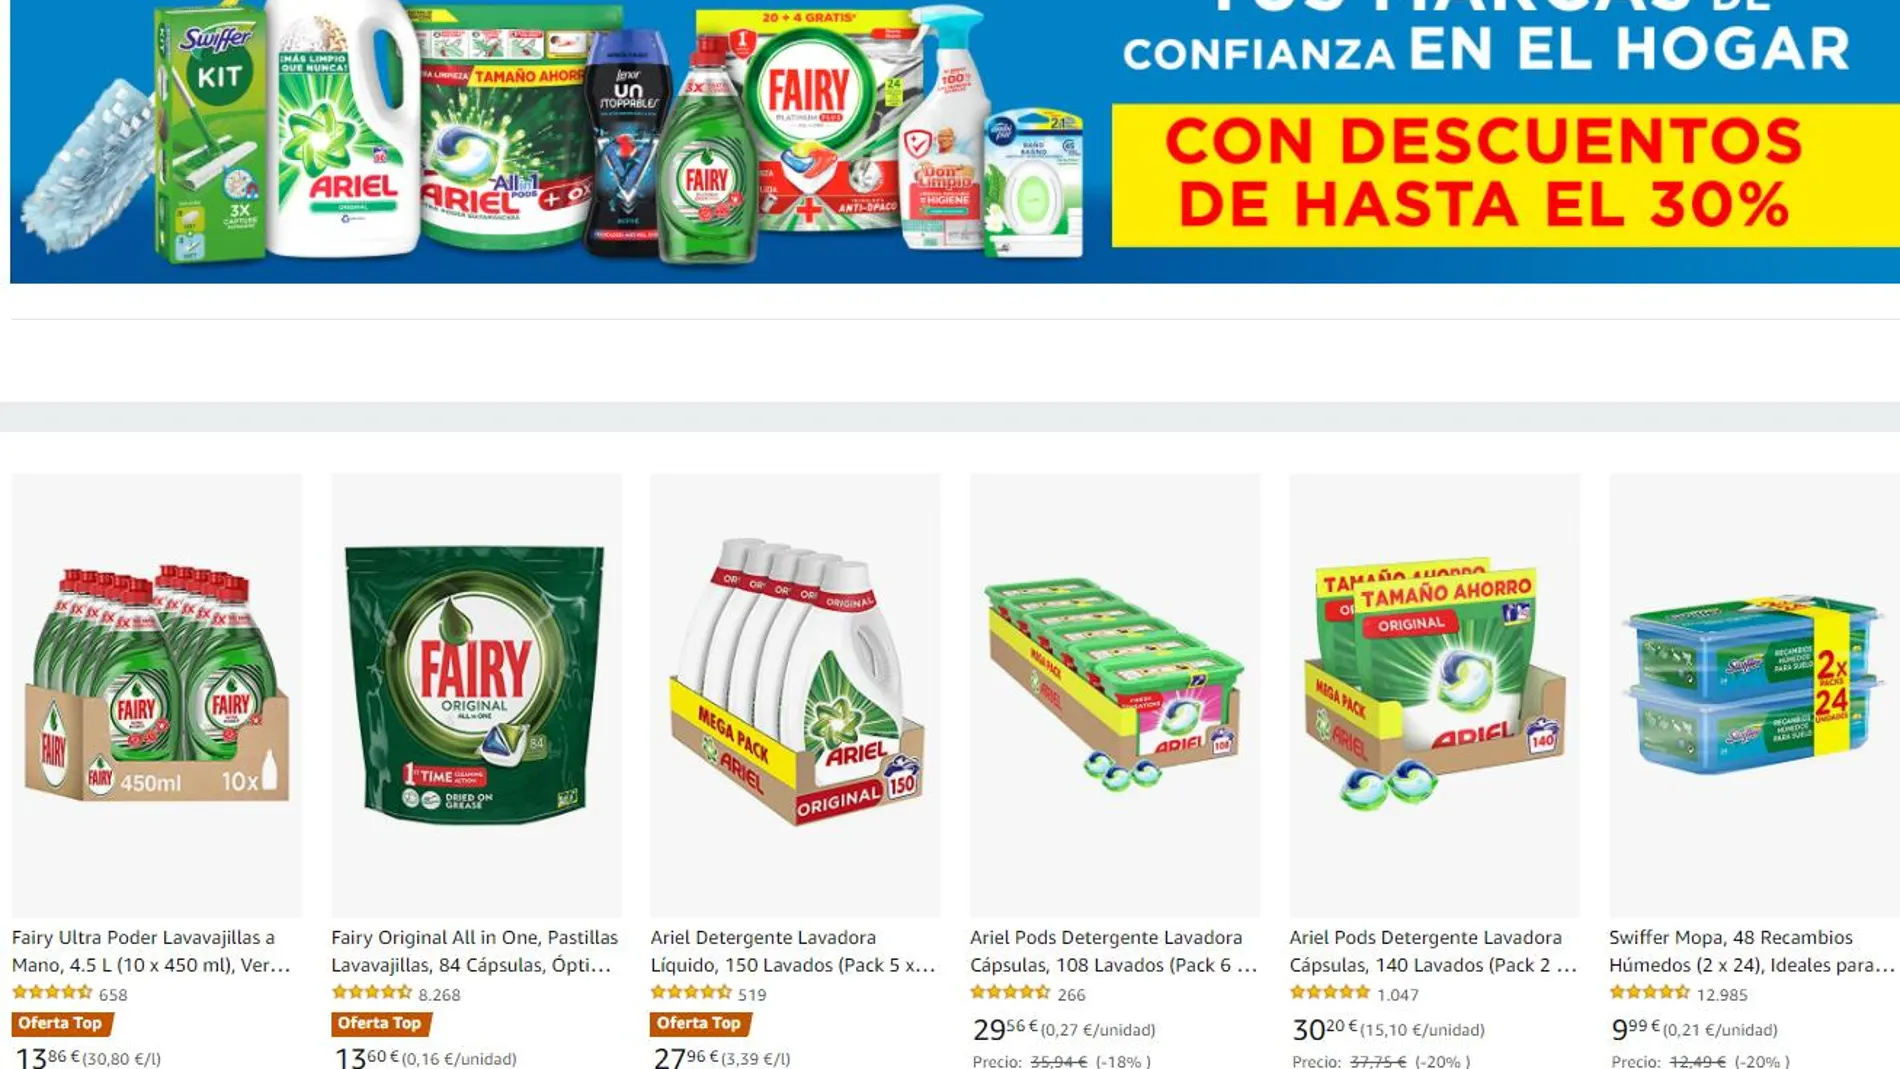The height and width of the screenshot is (1069, 1900).
Task: Open Ariel Pods Cápsulas 108 Lavados title link
Action: point(1113,951)
